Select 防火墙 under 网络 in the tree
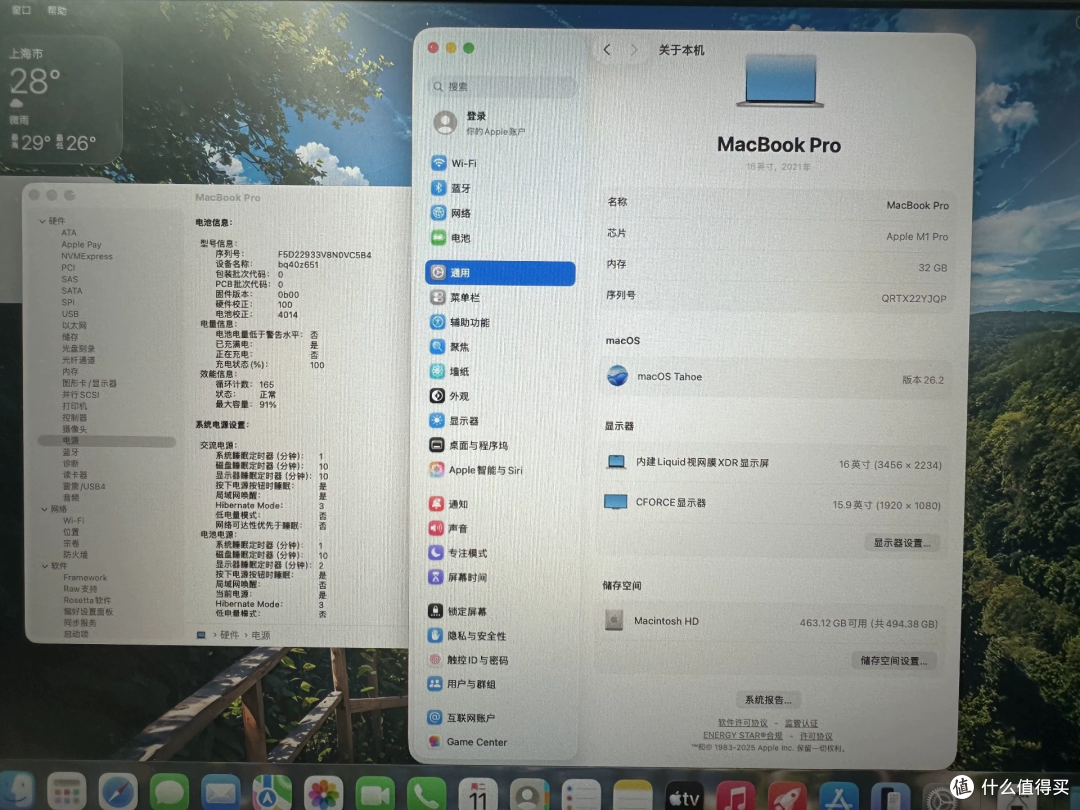 click(x=76, y=554)
